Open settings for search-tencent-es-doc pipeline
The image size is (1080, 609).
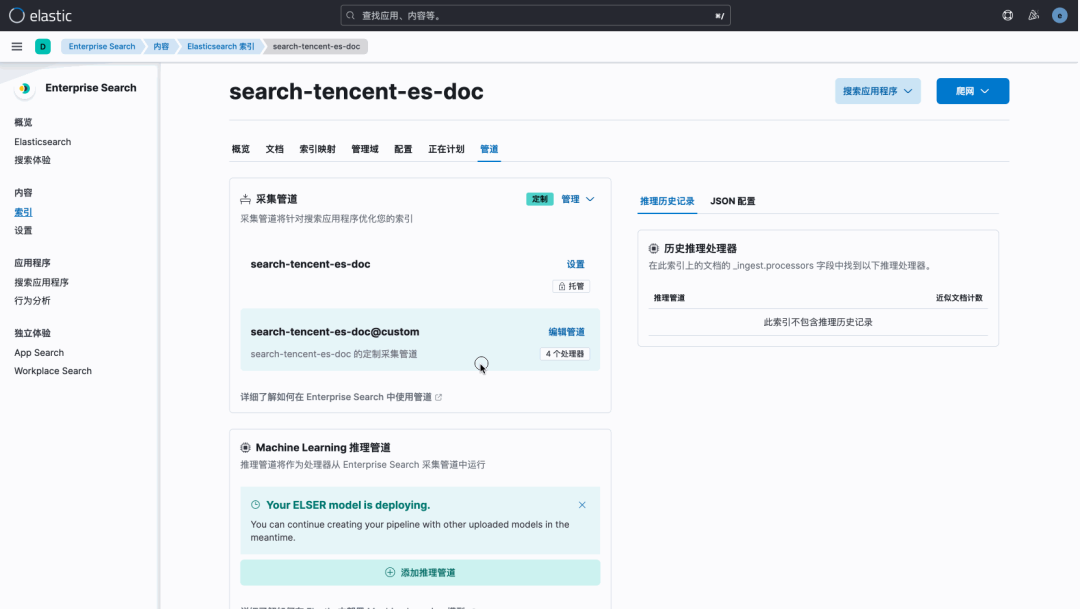coord(575,265)
